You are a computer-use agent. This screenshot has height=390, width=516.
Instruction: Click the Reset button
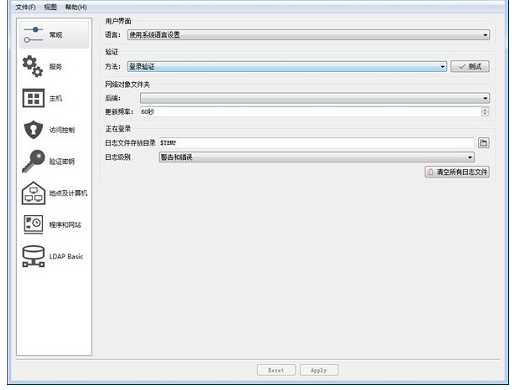click(276, 370)
